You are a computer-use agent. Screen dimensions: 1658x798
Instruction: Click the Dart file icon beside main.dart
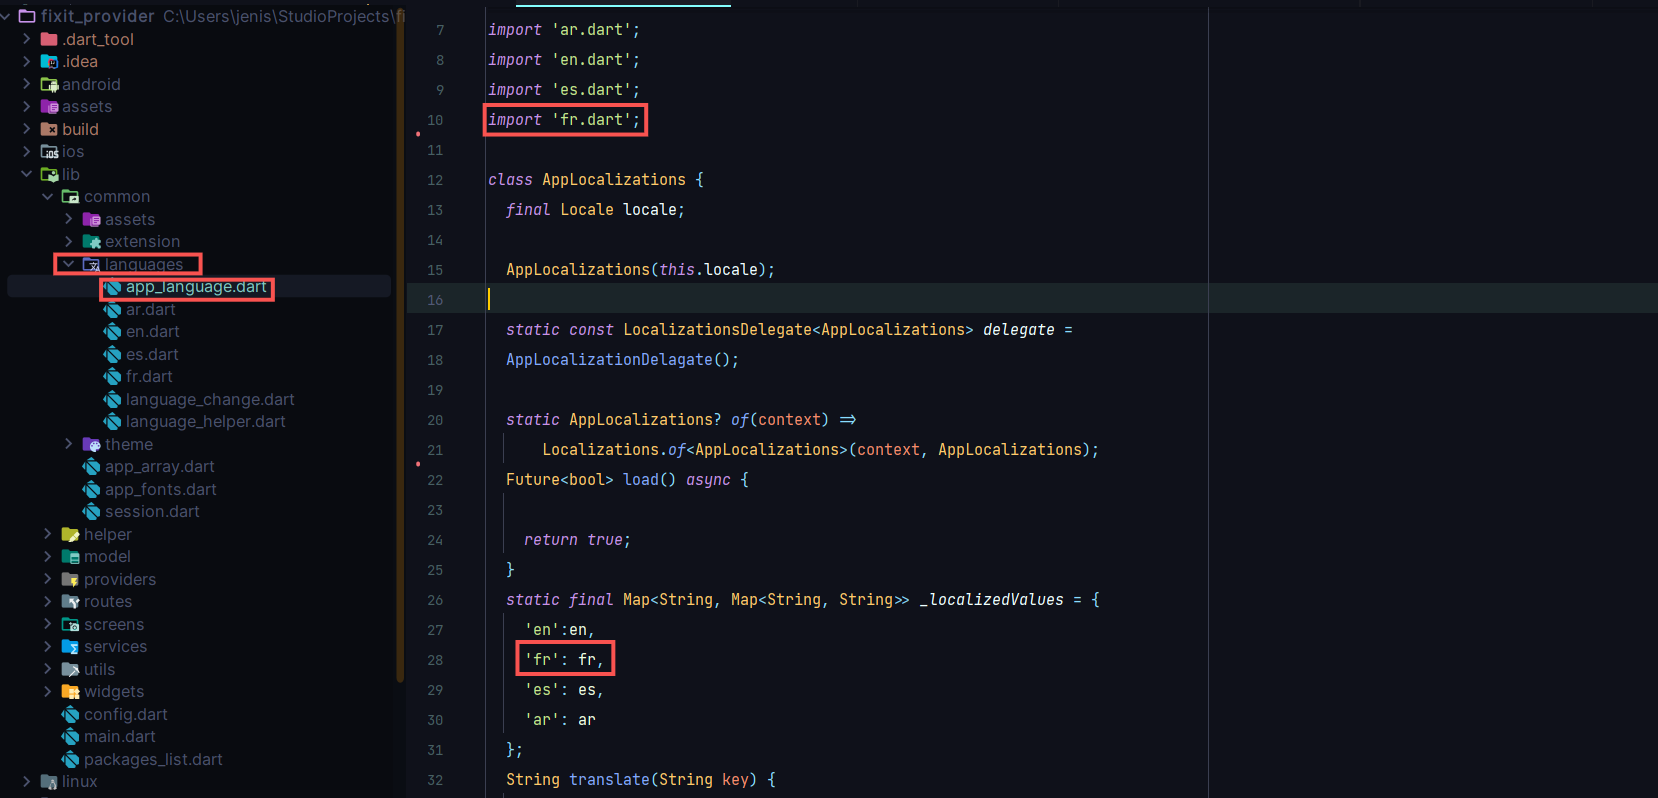(x=71, y=737)
